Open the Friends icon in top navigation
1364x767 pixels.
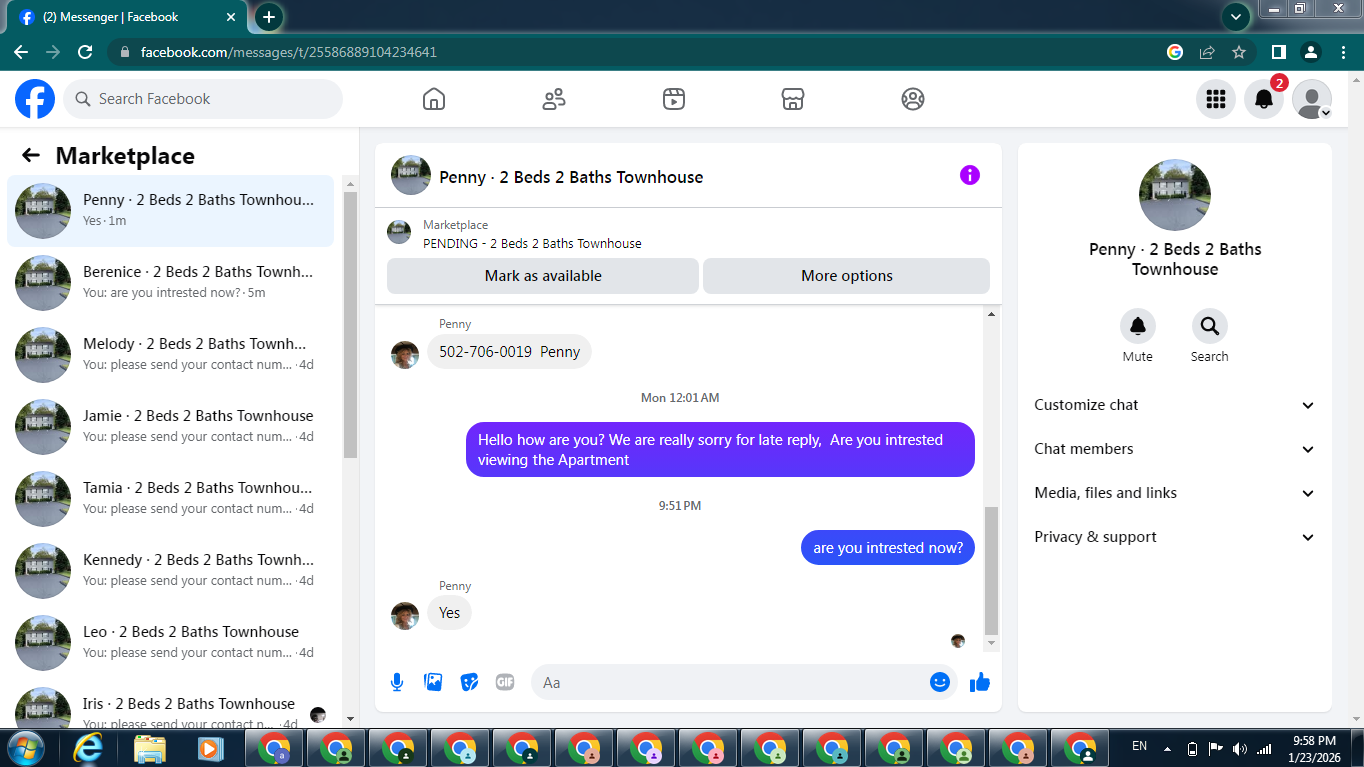pos(554,99)
